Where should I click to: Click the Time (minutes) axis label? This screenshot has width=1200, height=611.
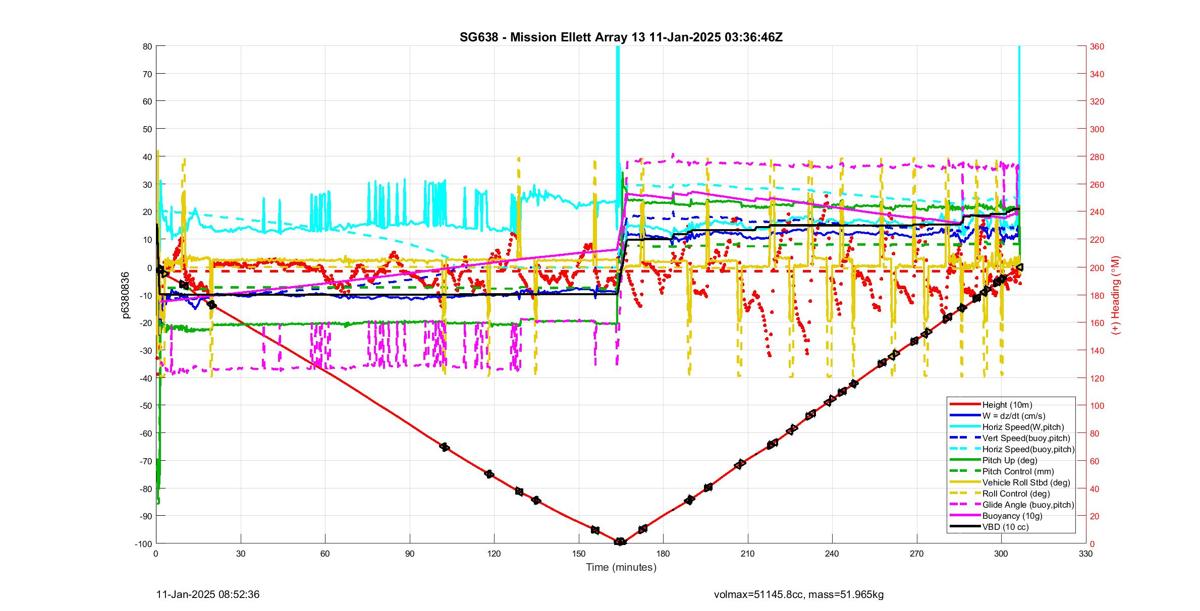[x=620, y=567]
